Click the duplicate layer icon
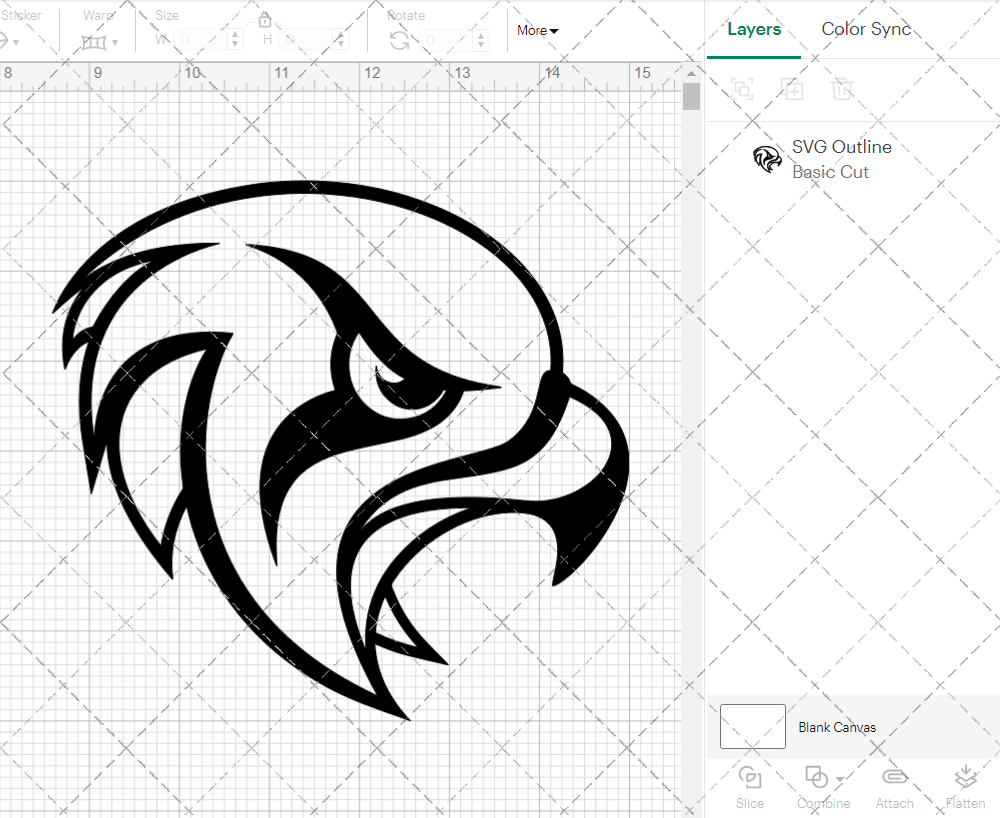This screenshot has width=1000, height=818. click(793, 89)
